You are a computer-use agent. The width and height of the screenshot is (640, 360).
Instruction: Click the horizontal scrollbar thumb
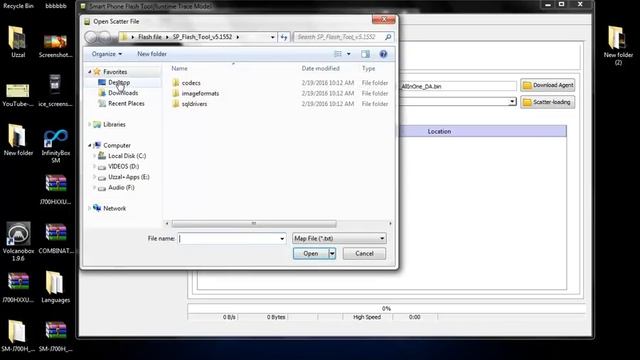(254, 224)
